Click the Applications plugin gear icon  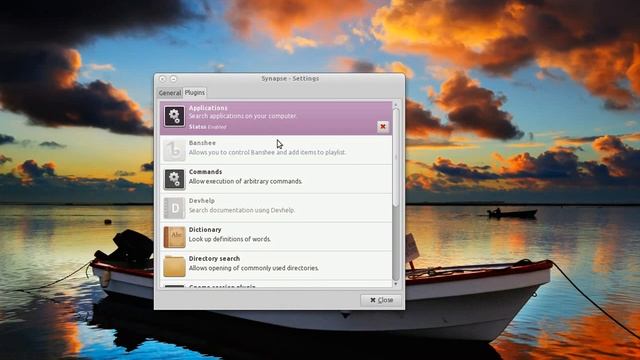(174, 116)
